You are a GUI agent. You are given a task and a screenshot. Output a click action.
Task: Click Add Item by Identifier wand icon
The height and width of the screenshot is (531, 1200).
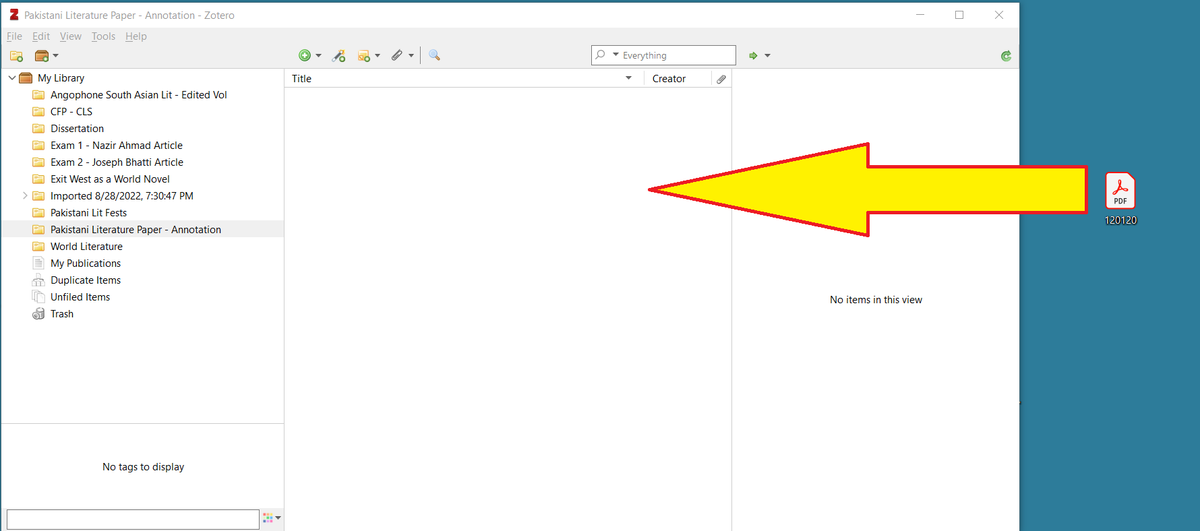click(339, 56)
